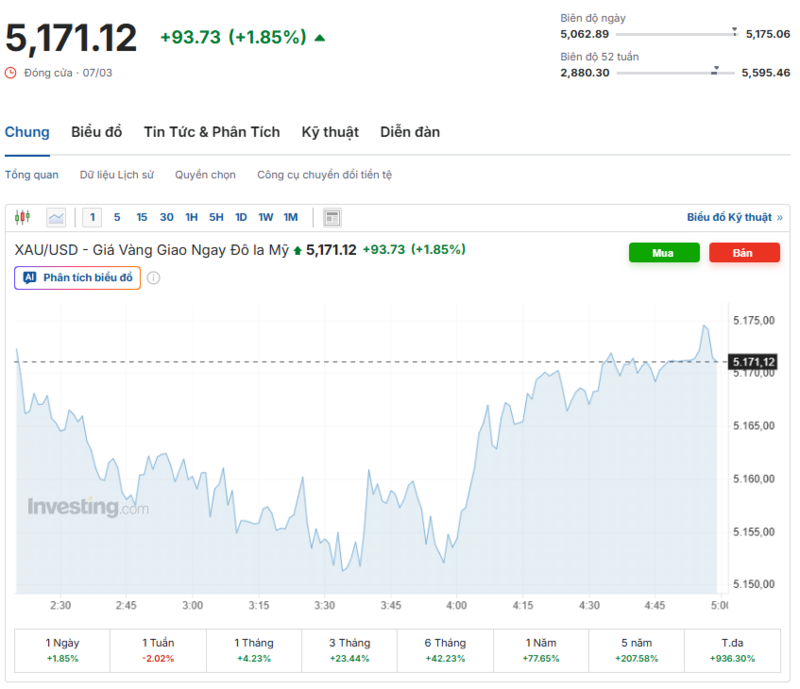
Task: Switch to Tin Tức & Phân Tích tab
Action: 212,132
